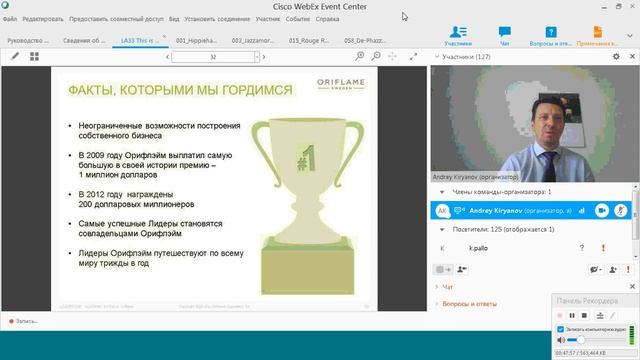Viewport: 640px width, 360px height.
Task: Open the Справка menu
Action: tap(327, 19)
